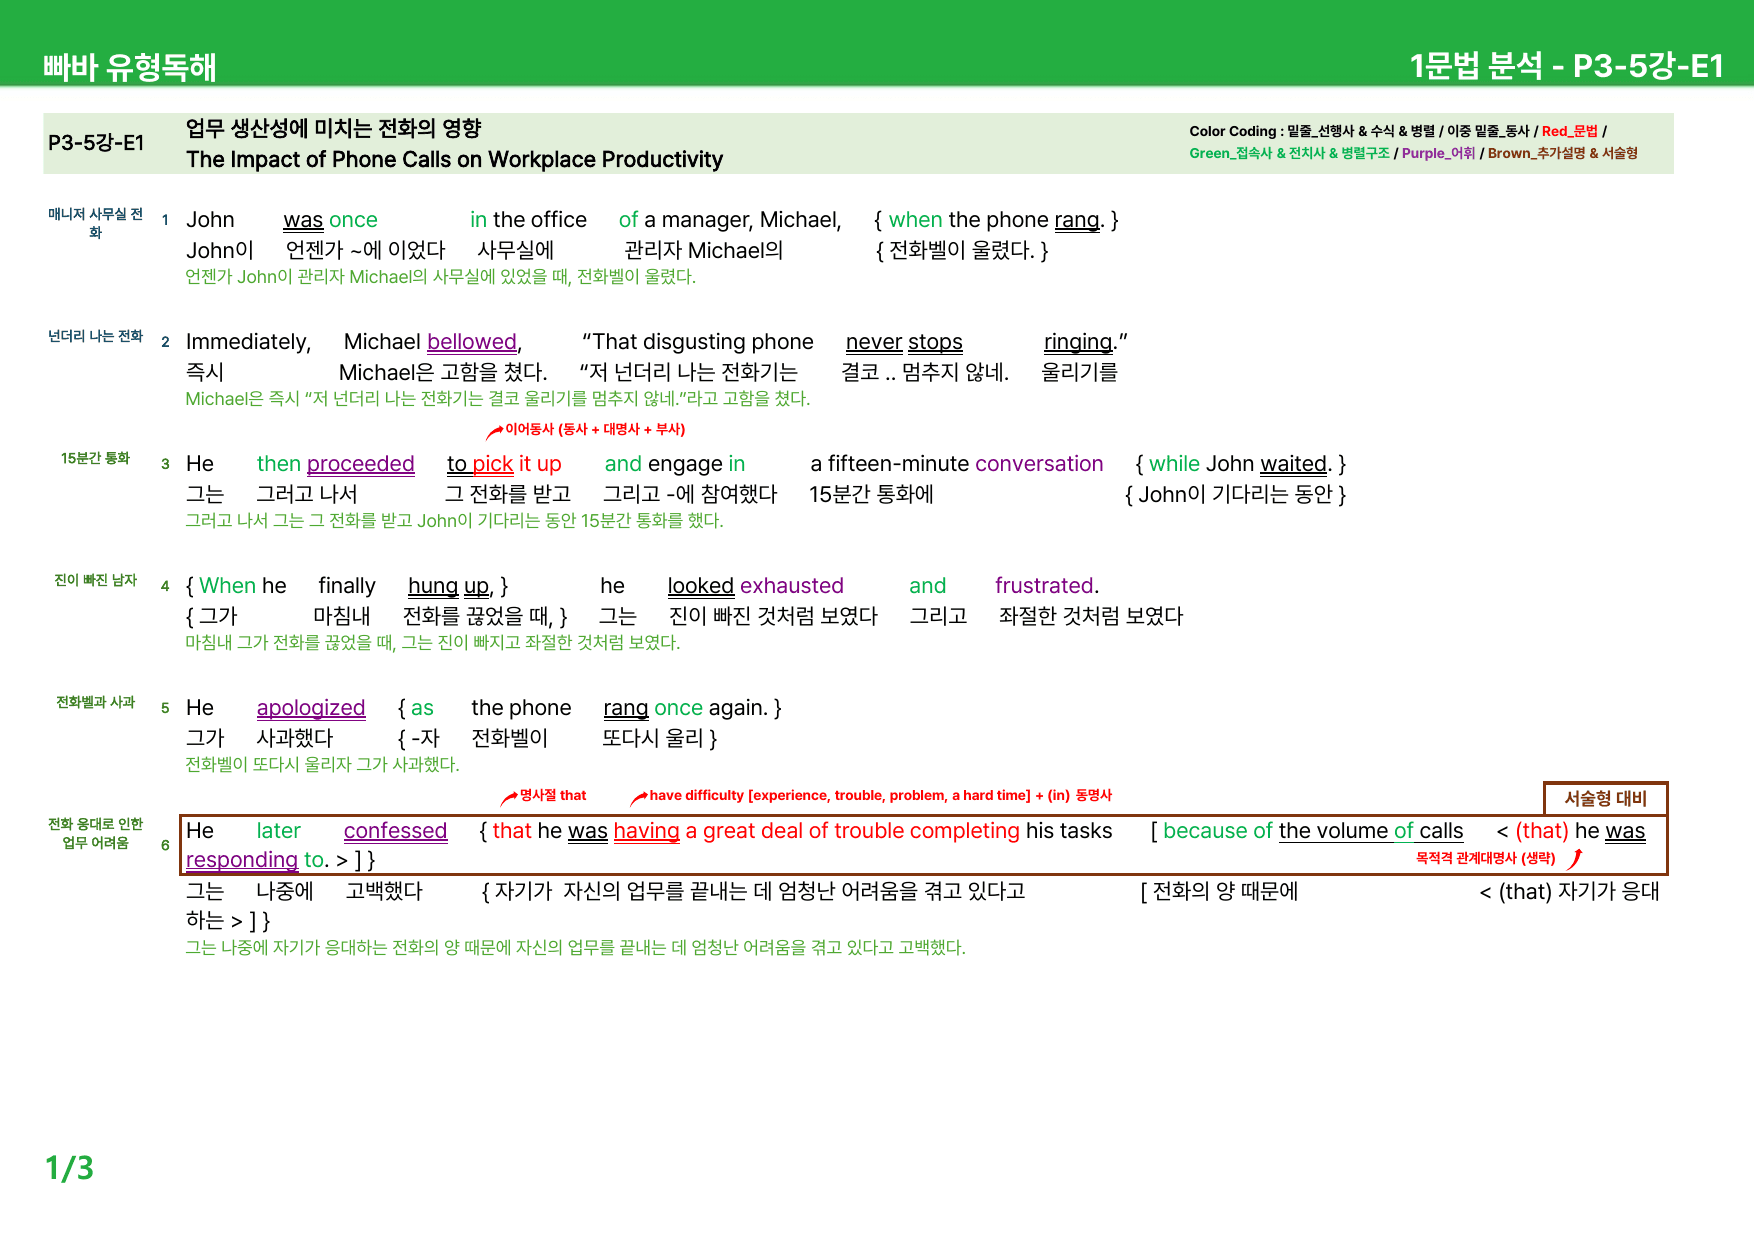The image size is (1754, 1241).
Task: Click 'looked exhausted' in sentence 4
Action: (x=756, y=586)
